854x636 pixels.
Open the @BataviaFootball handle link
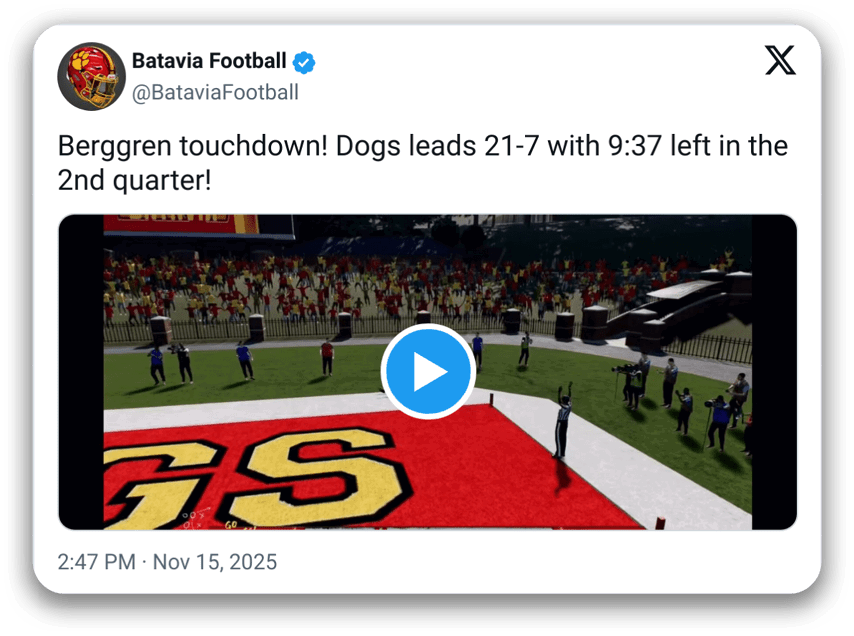tap(215, 93)
